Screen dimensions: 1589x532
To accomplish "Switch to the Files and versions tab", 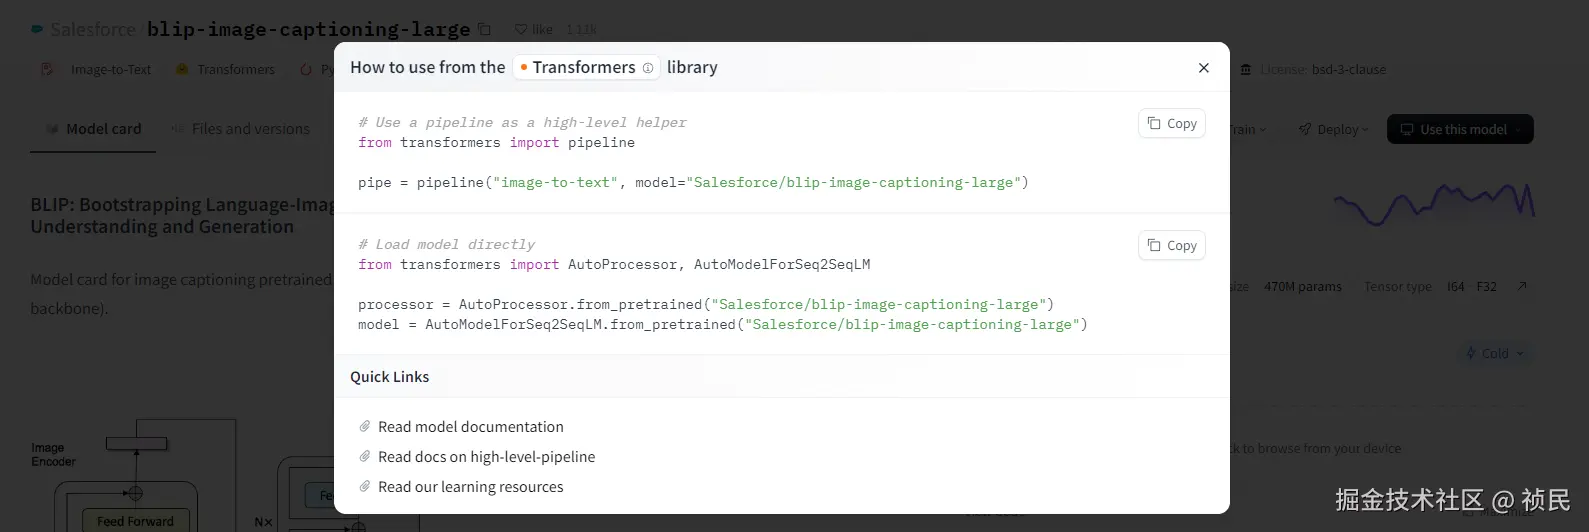I will 240,129.
